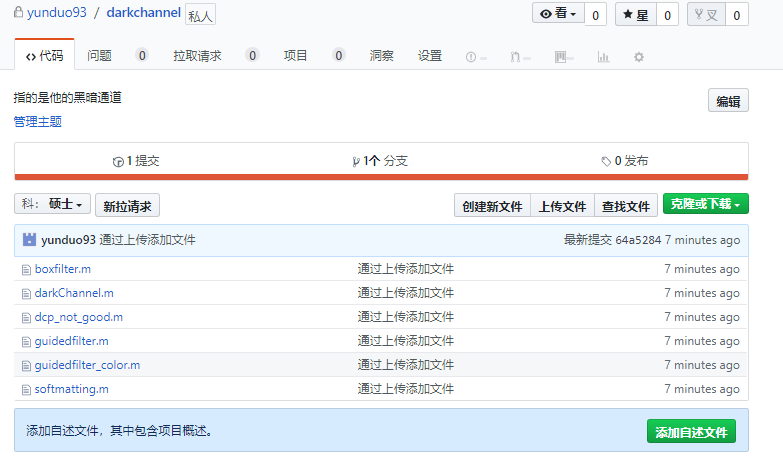Open the faded project board icon
Screen dimensions: 783x474
point(560,57)
